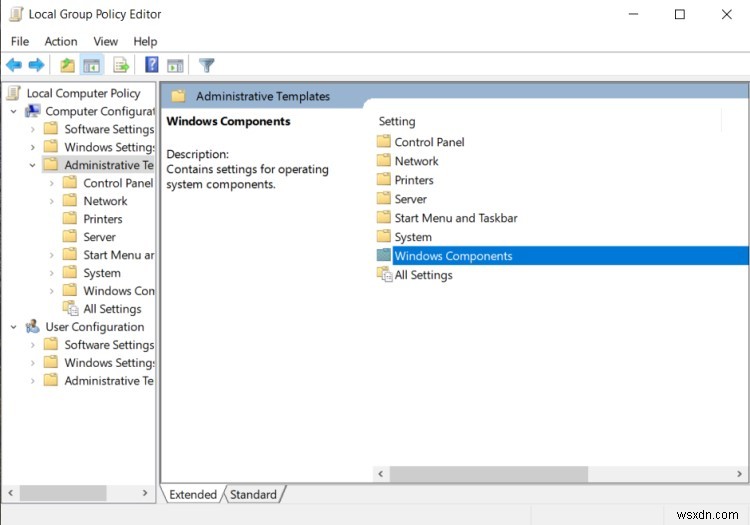Viewport: 750px width, 525px height.
Task: Collapse the selected Administrative Templates node
Action: tap(33, 165)
